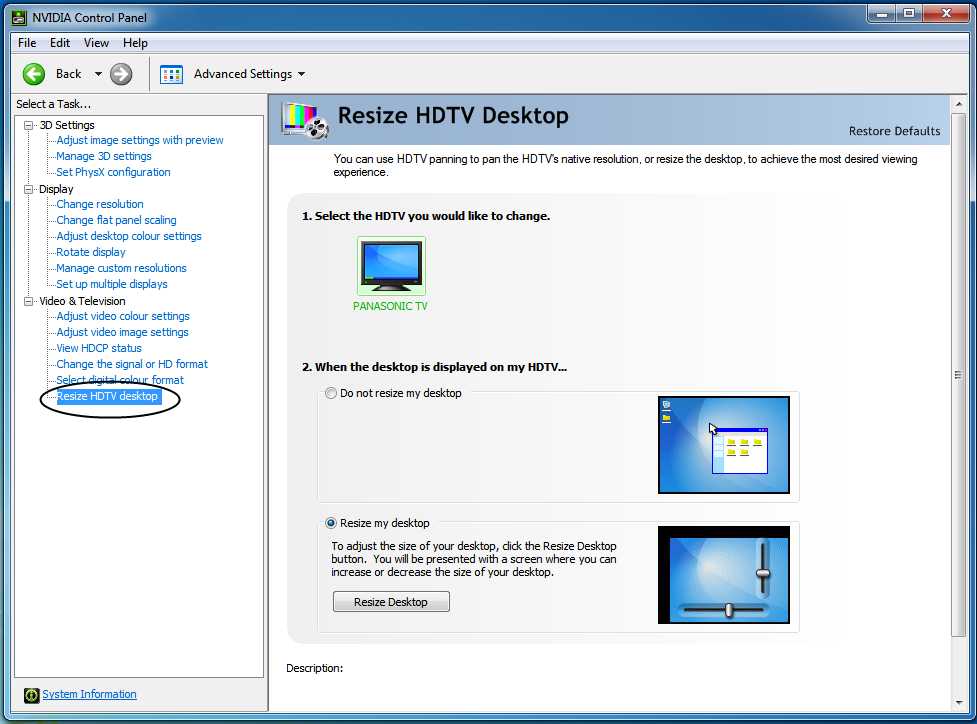Collapse the 3D Settings tree node

[x=28, y=125]
